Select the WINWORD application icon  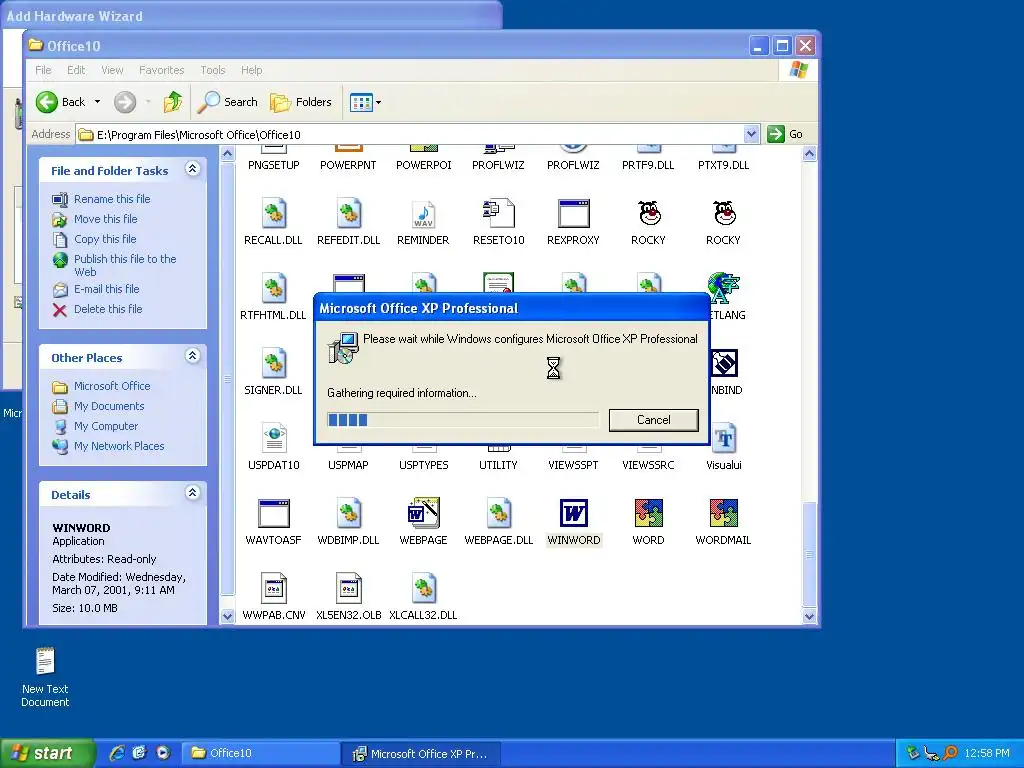click(573, 513)
